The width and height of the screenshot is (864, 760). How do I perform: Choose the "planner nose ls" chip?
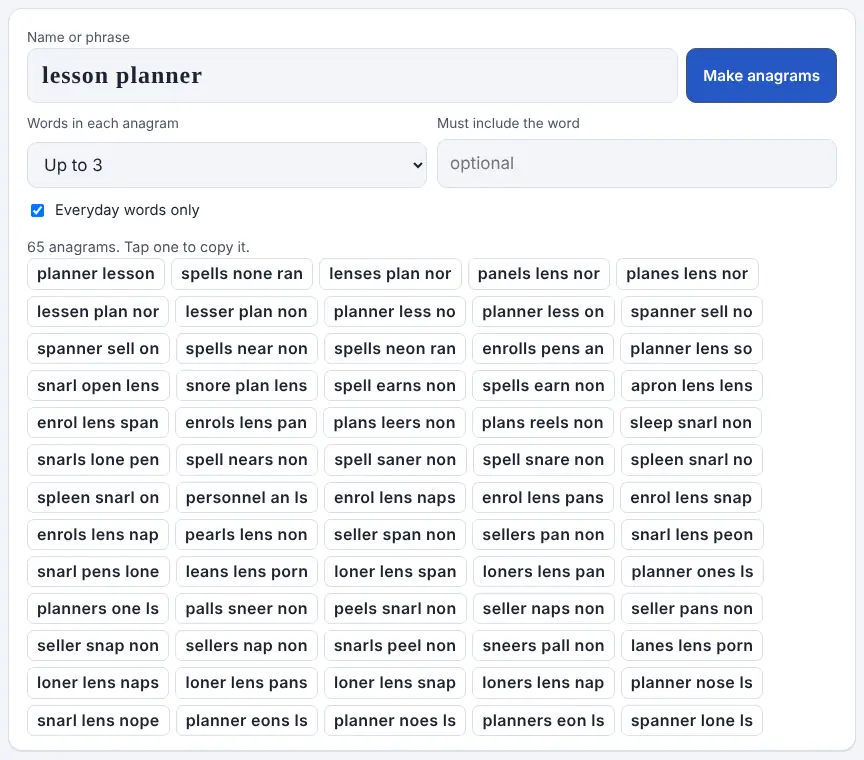click(x=692, y=682)
